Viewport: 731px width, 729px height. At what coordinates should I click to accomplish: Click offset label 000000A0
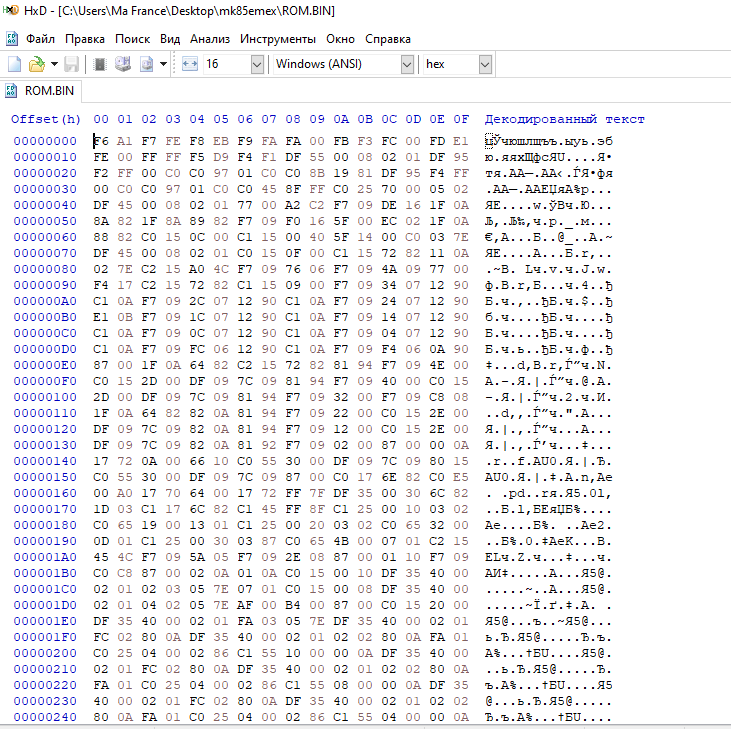pos(45,301)
